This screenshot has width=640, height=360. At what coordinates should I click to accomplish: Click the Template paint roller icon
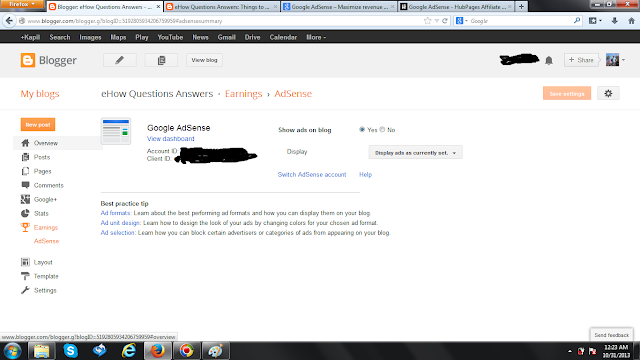pos(25,276)
